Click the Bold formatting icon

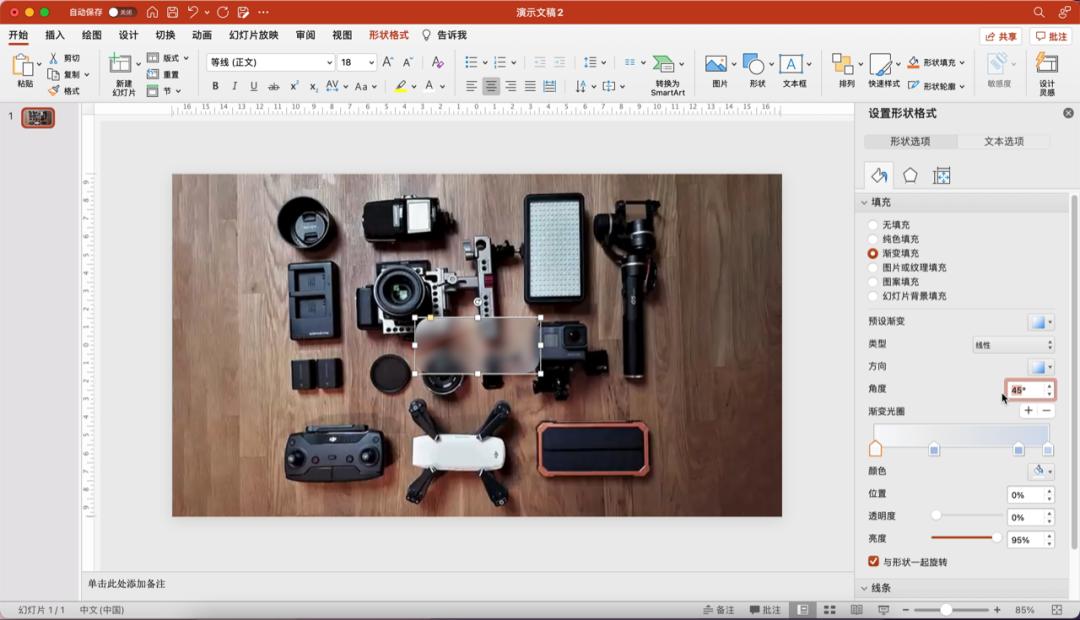pos(215,87)
